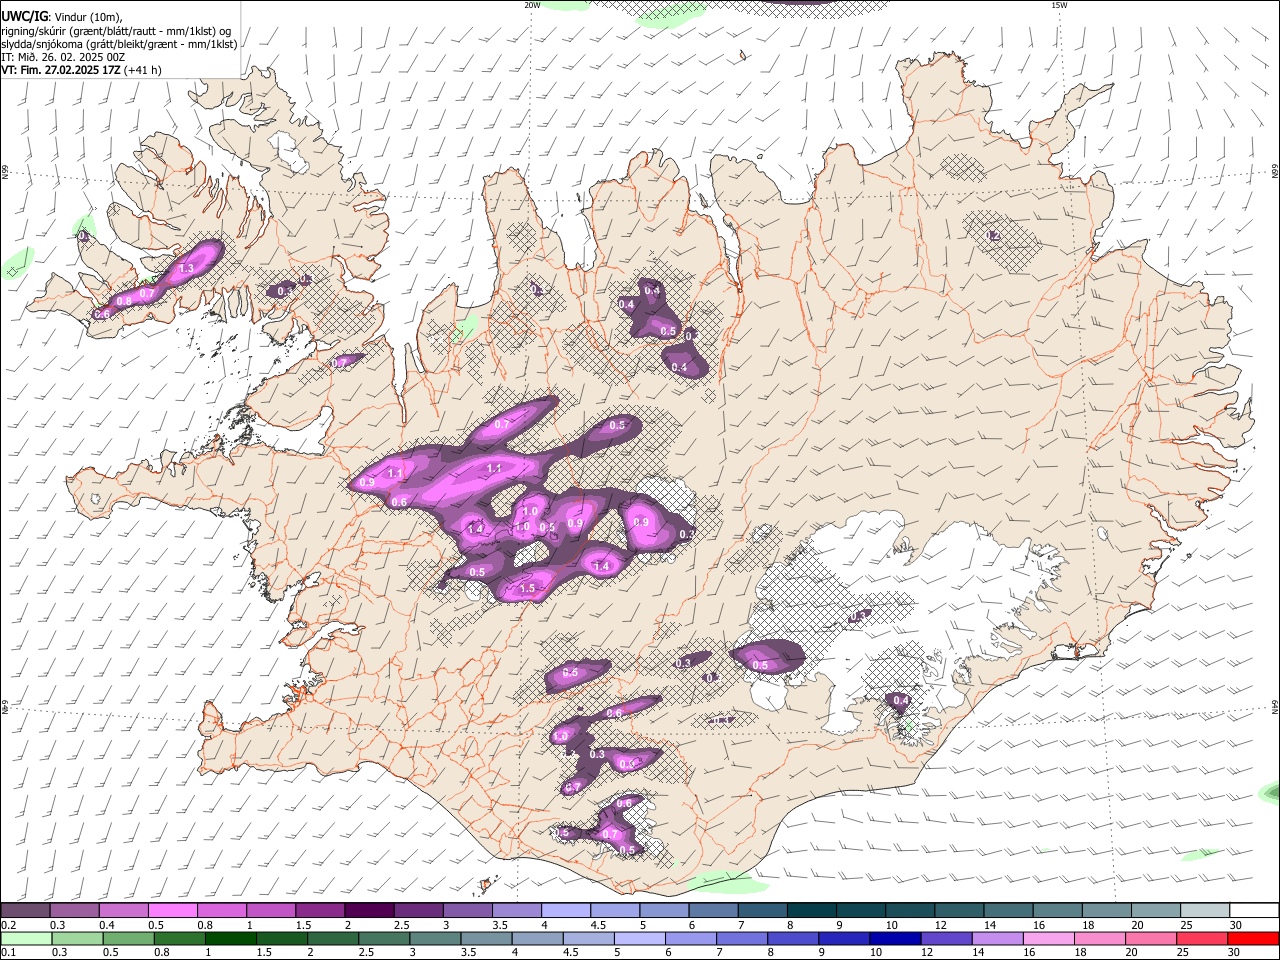
Task: Pick the 1–1.5 darkest green rain legend swatch
Action: pyautogui.click(x=231, y=939)
